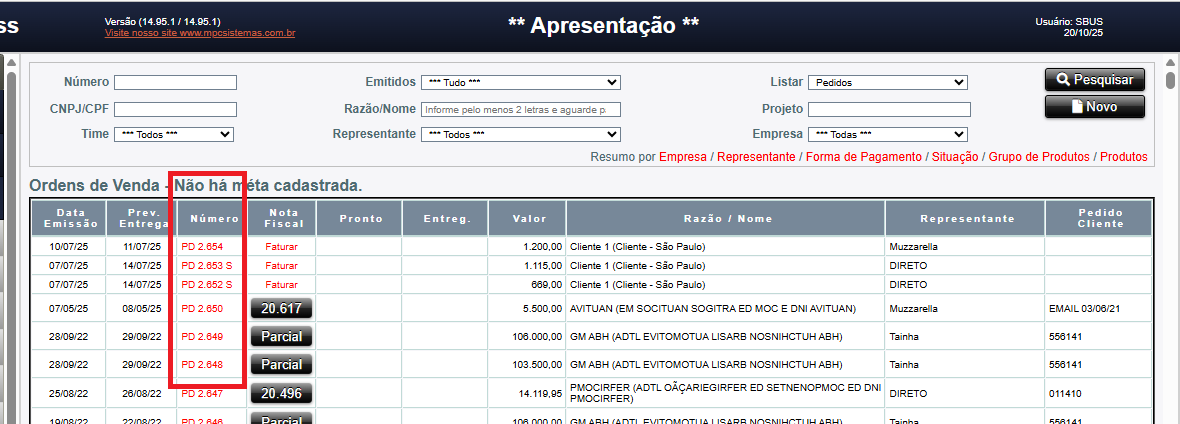Image resolution: width=1180 pixels, height=424 pixels.
Task: Click the Novo button to create order
Action: (x=1094, y=106)
